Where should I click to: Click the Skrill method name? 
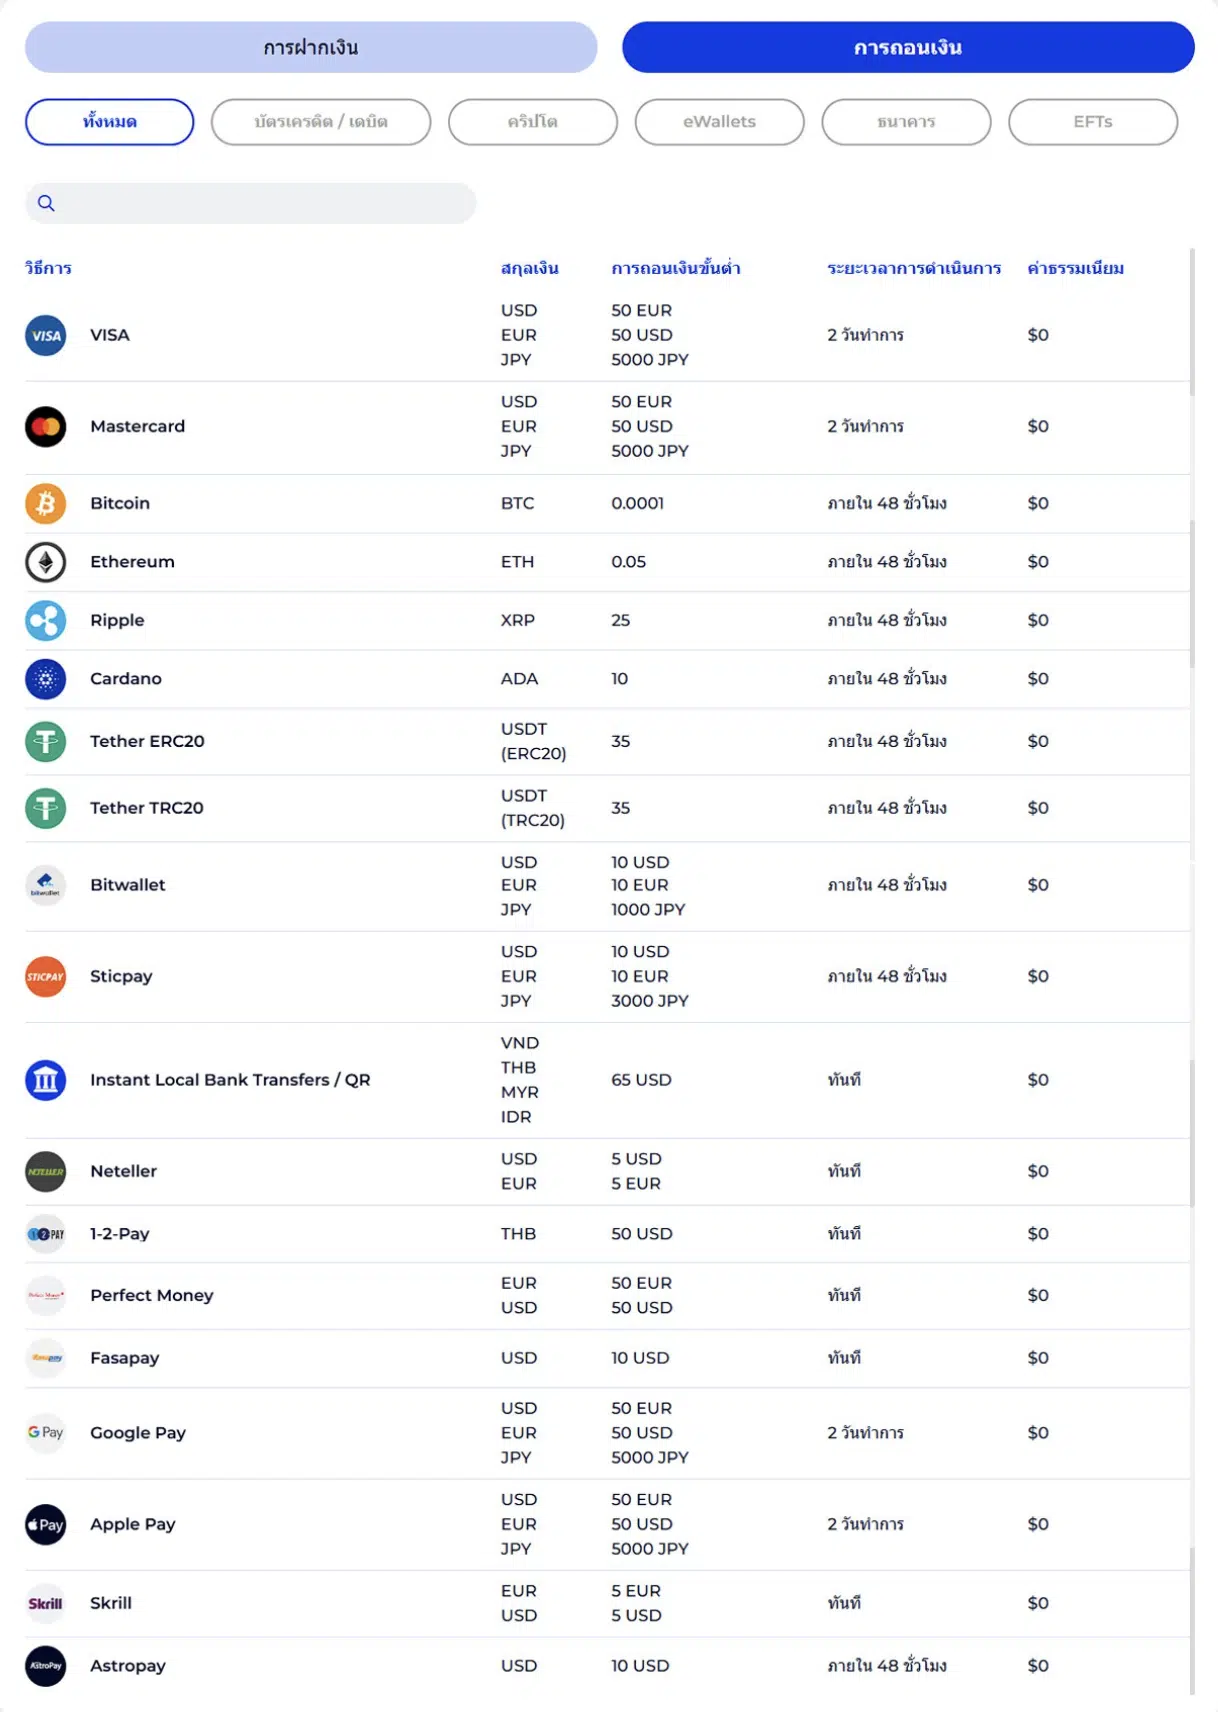pos(111,1604)
